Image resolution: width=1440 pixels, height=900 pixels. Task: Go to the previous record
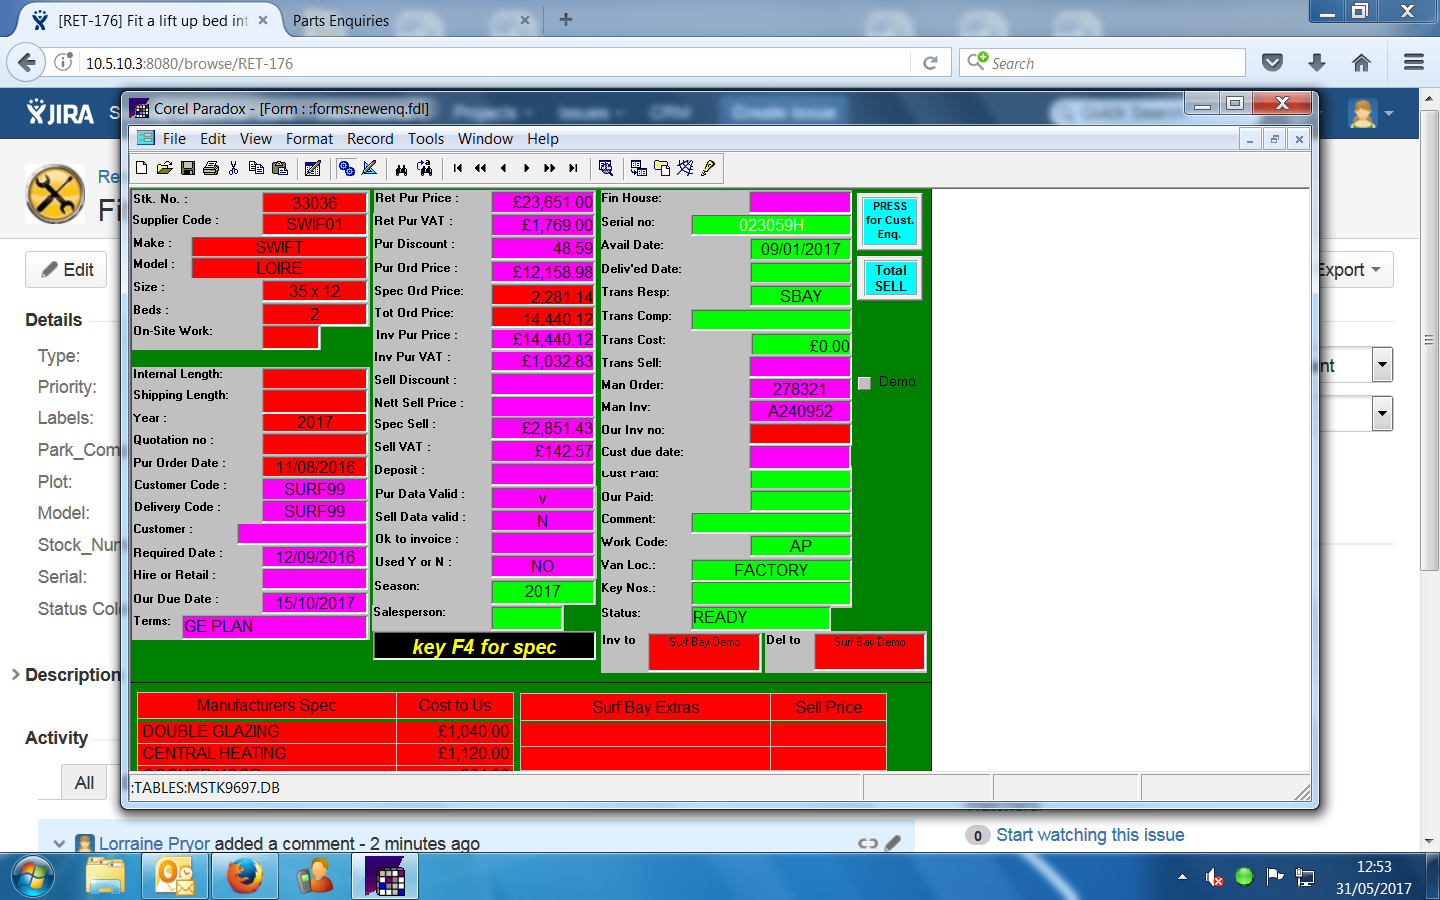point(504,168)
